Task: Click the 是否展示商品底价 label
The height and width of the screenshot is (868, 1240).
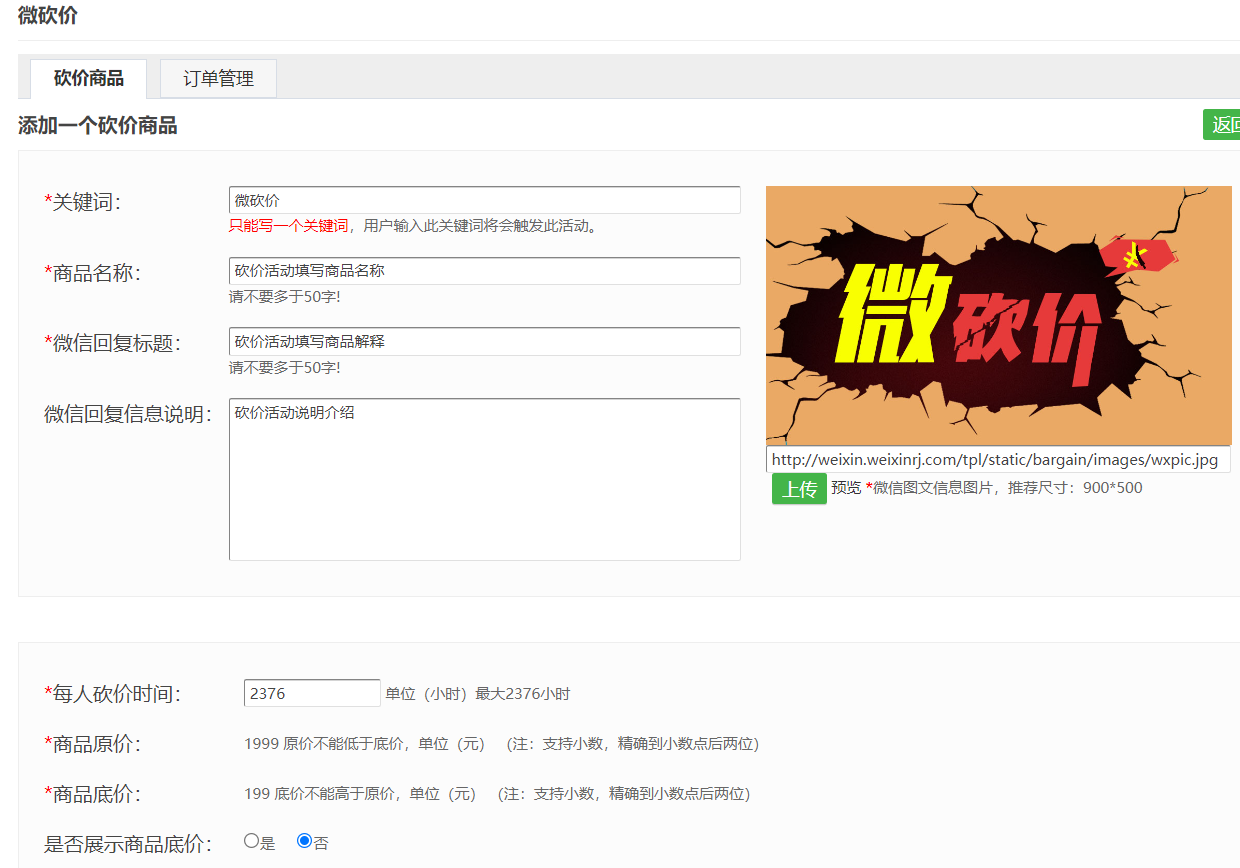Action: [x=128, y=844]
